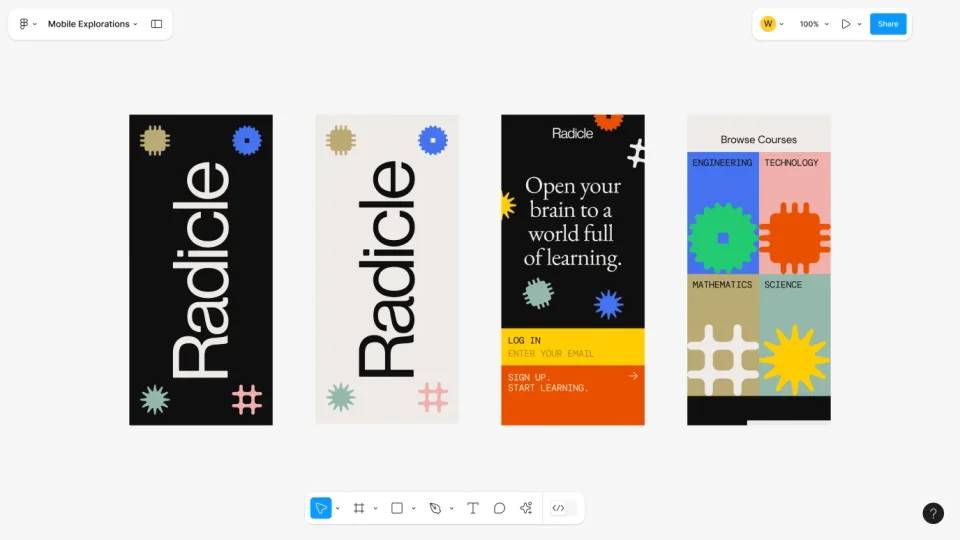Toggle the sidebar panel layout icon
960x540 pixels.
point(157,24)
